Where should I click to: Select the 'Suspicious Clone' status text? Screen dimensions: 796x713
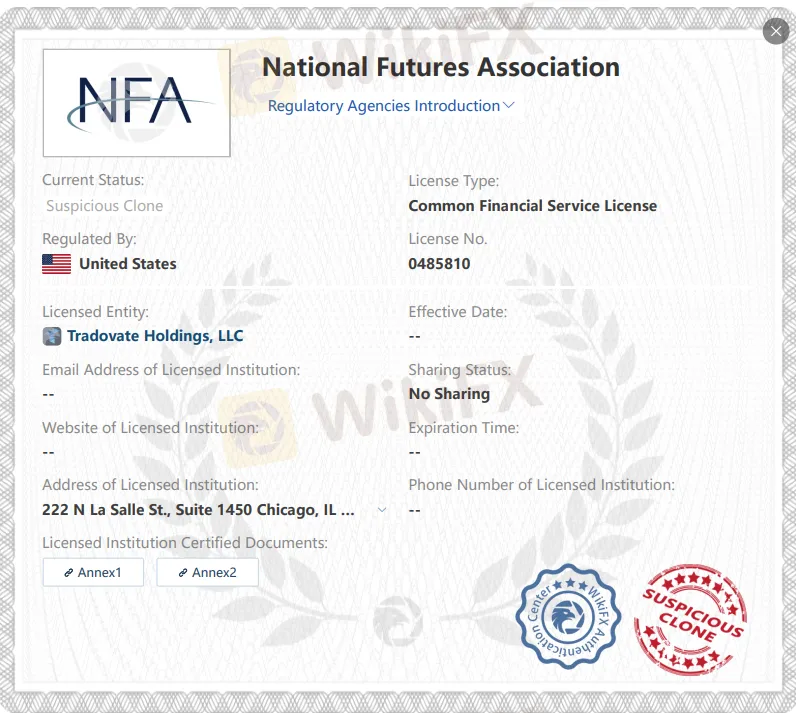(105, 206)
